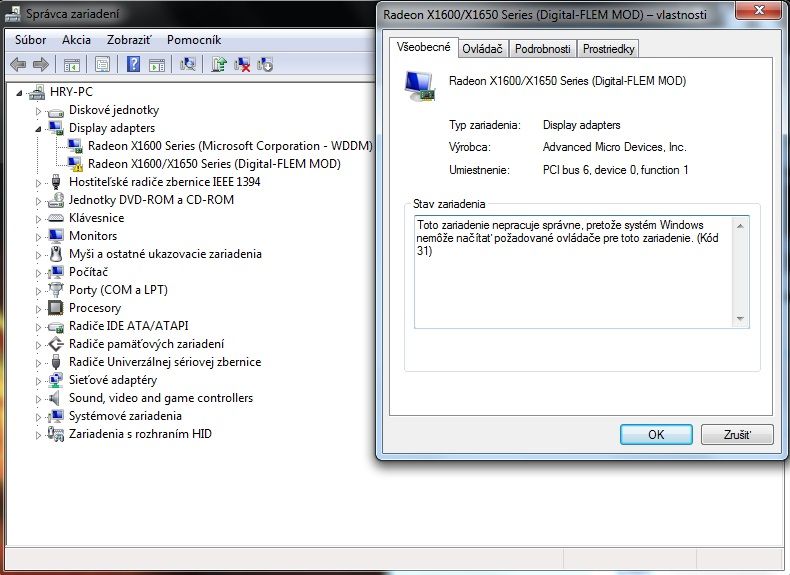The width and height of the screenshot is (790, 575).
Task: Select Radiče Univerzálnej sériovej zbernice item
Action: (165, 362)
